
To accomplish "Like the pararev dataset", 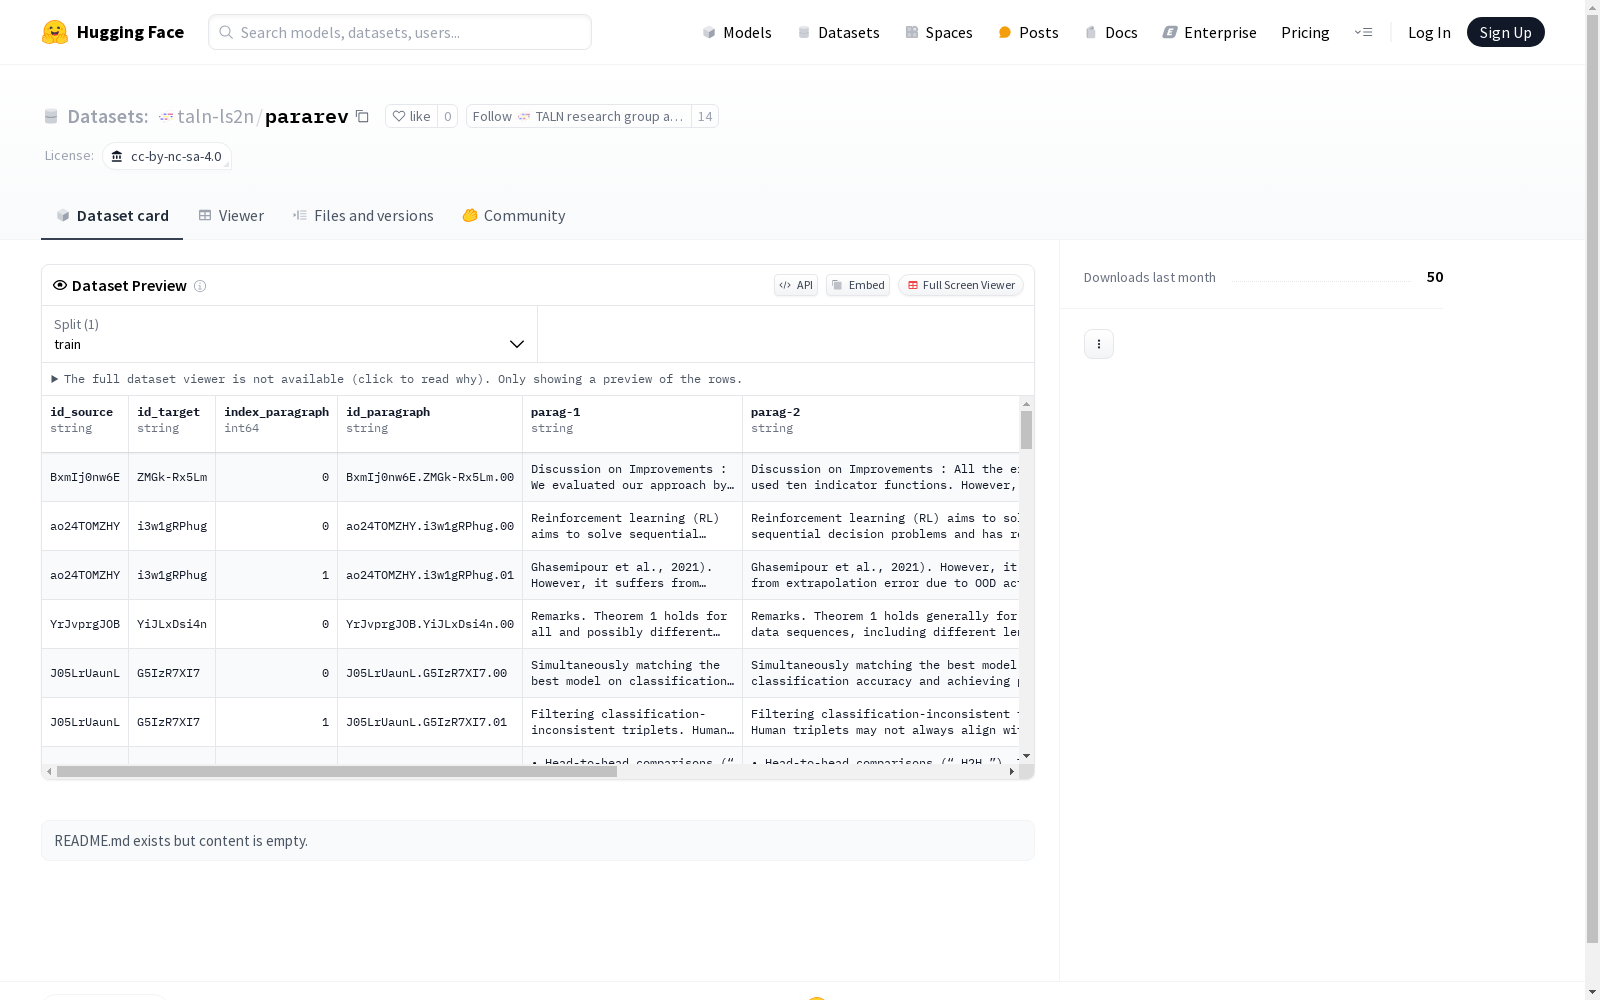I will (x=411, y=117).
